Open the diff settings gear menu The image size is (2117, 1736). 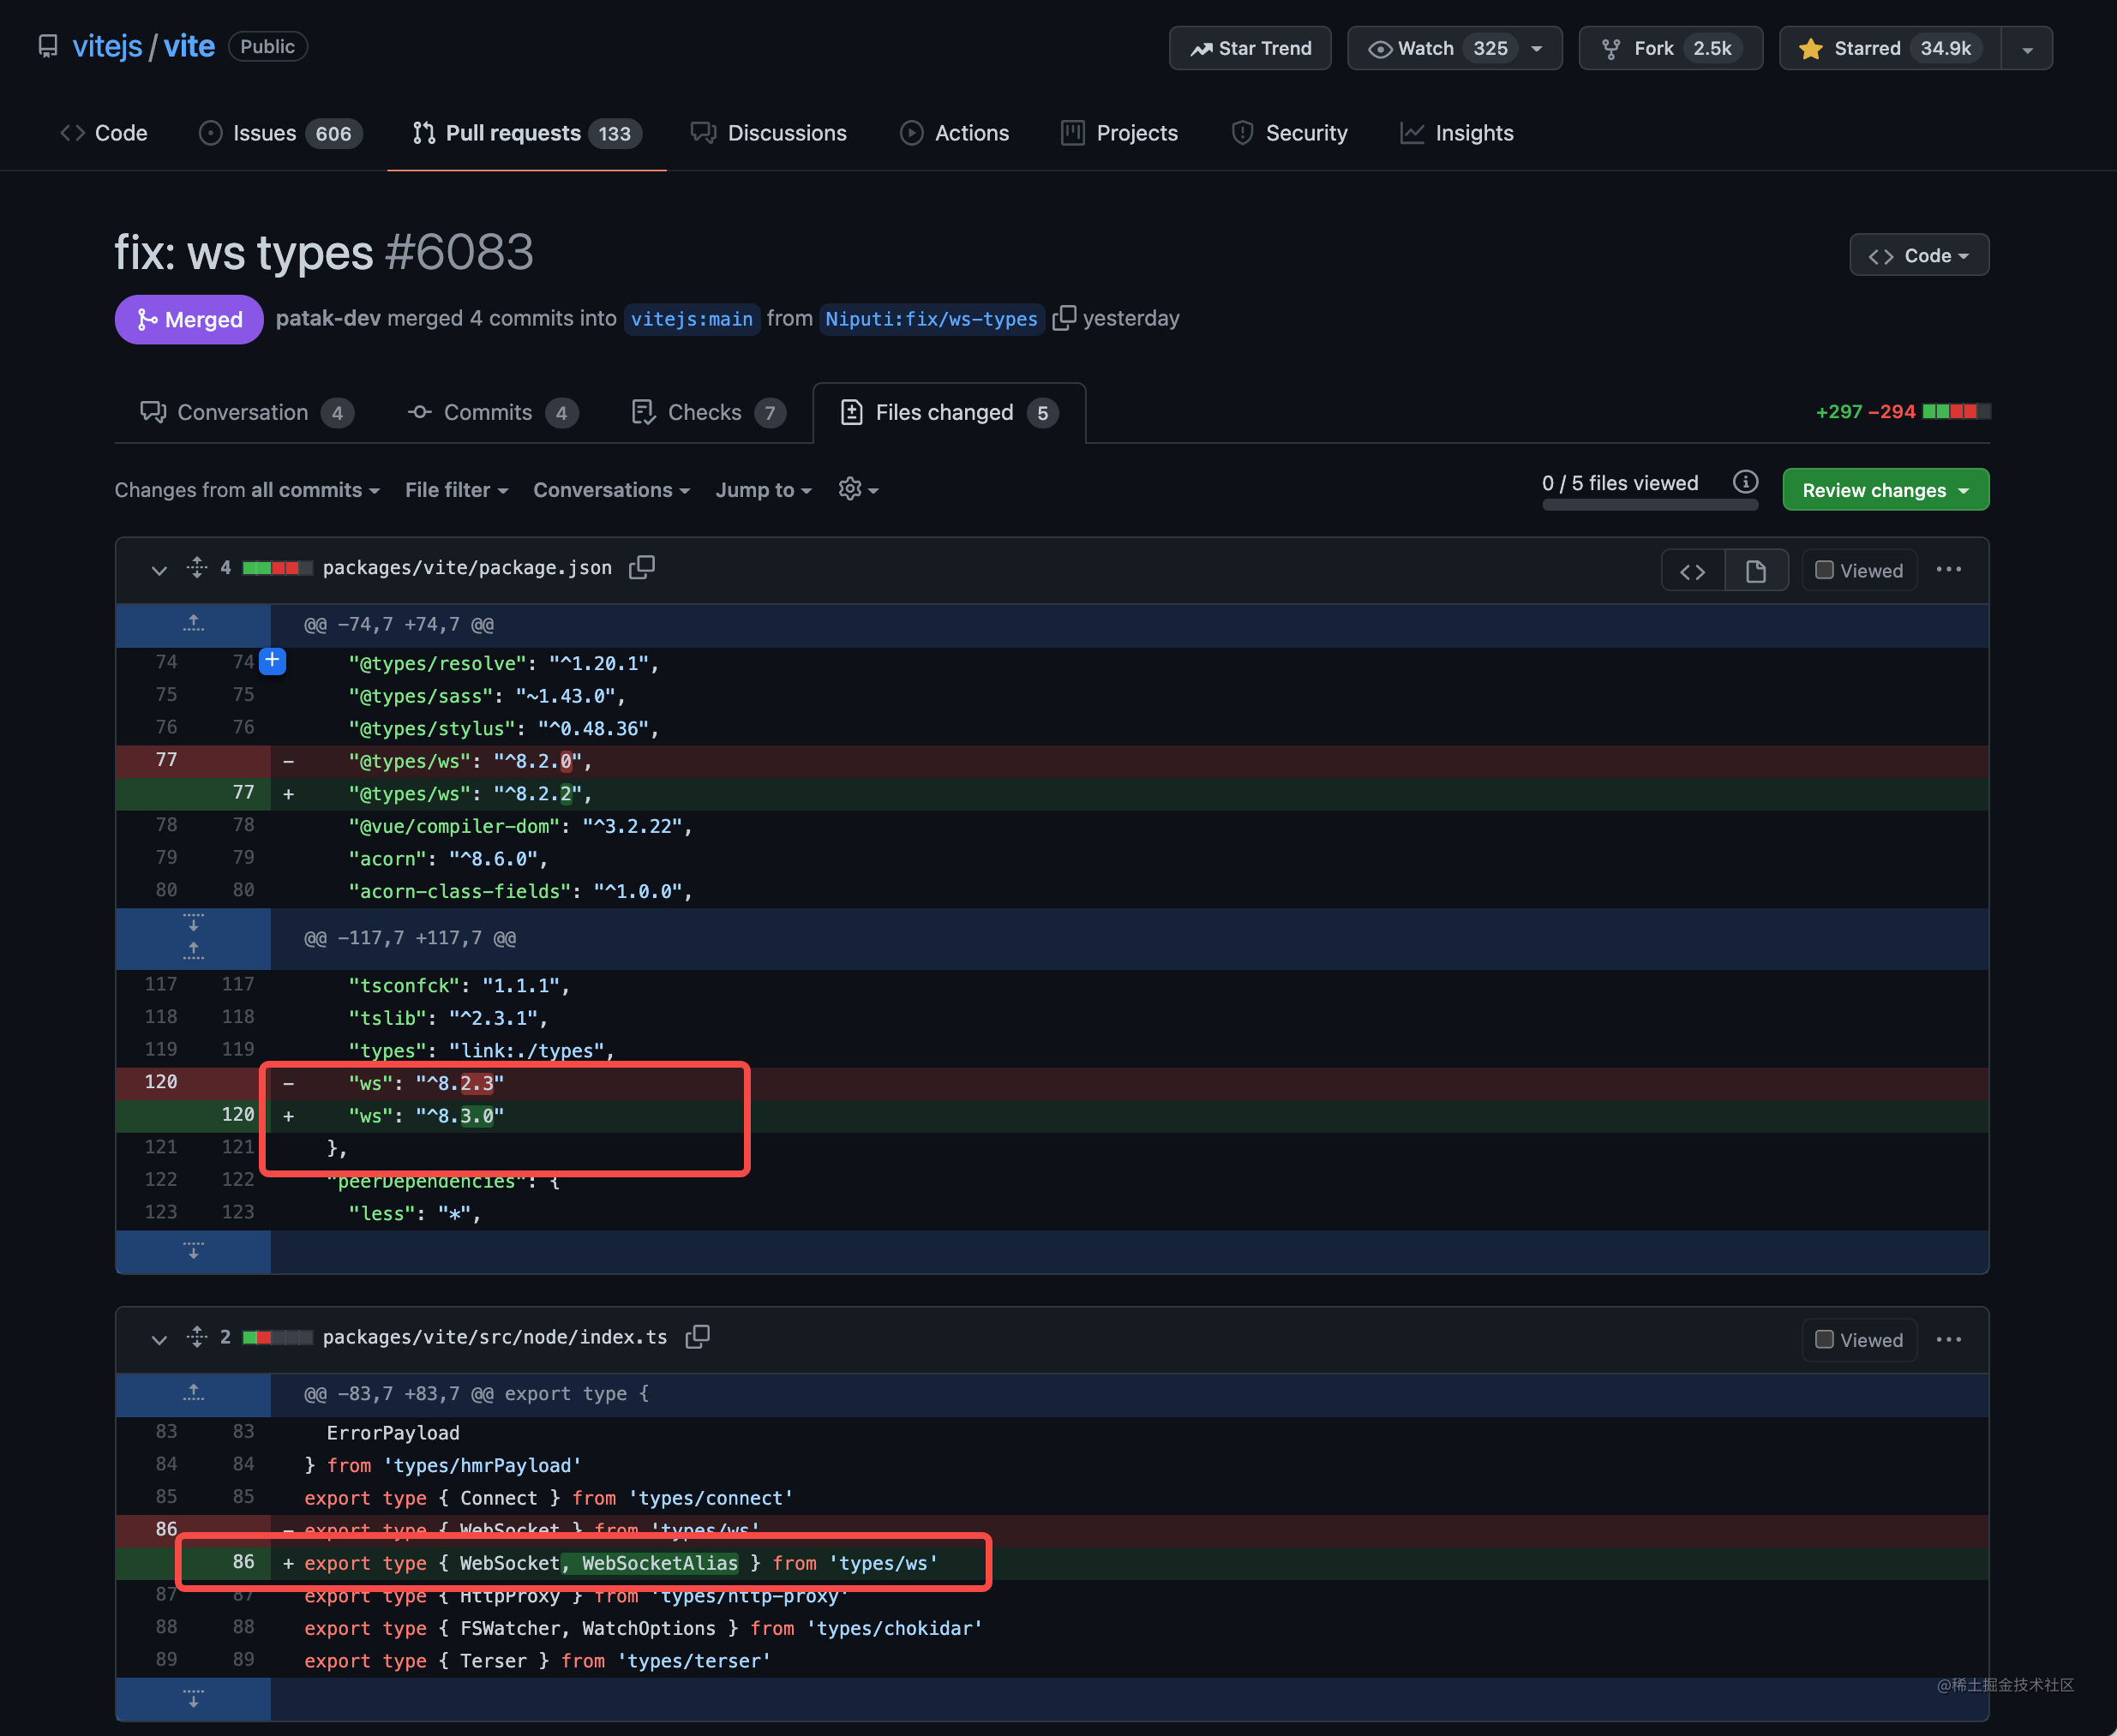pyautogui.click(x=858, y=489)
